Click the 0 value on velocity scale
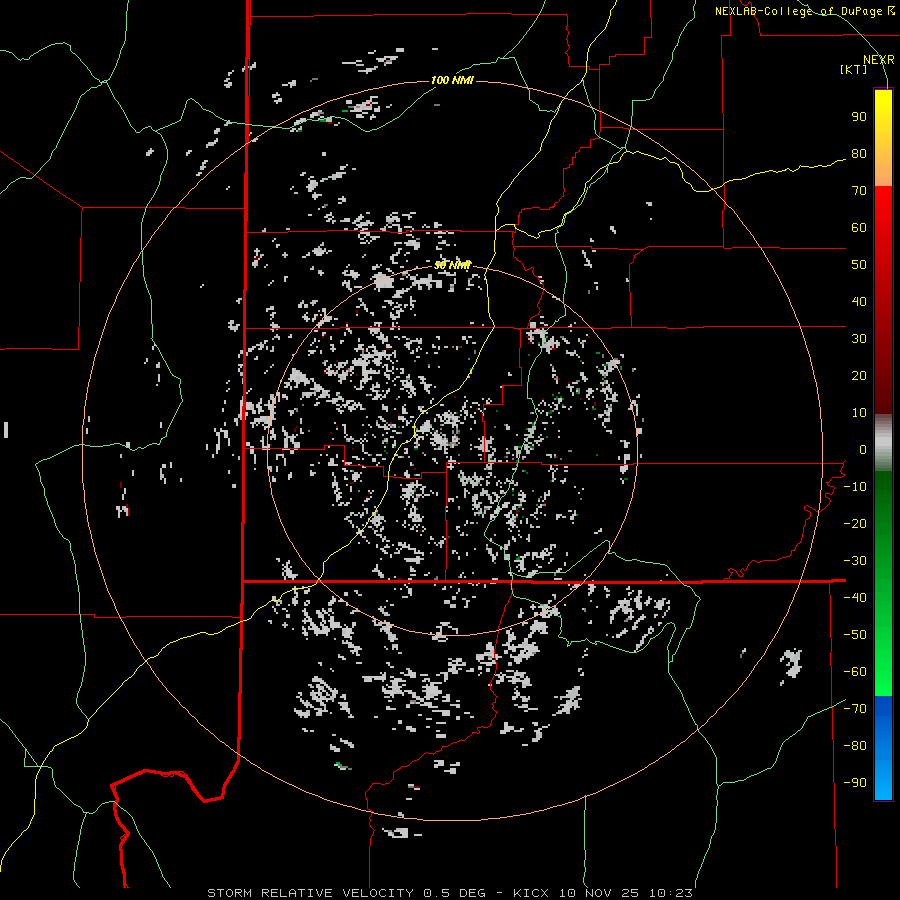This screenshot has height=900, width=900. tap(863, 450)
